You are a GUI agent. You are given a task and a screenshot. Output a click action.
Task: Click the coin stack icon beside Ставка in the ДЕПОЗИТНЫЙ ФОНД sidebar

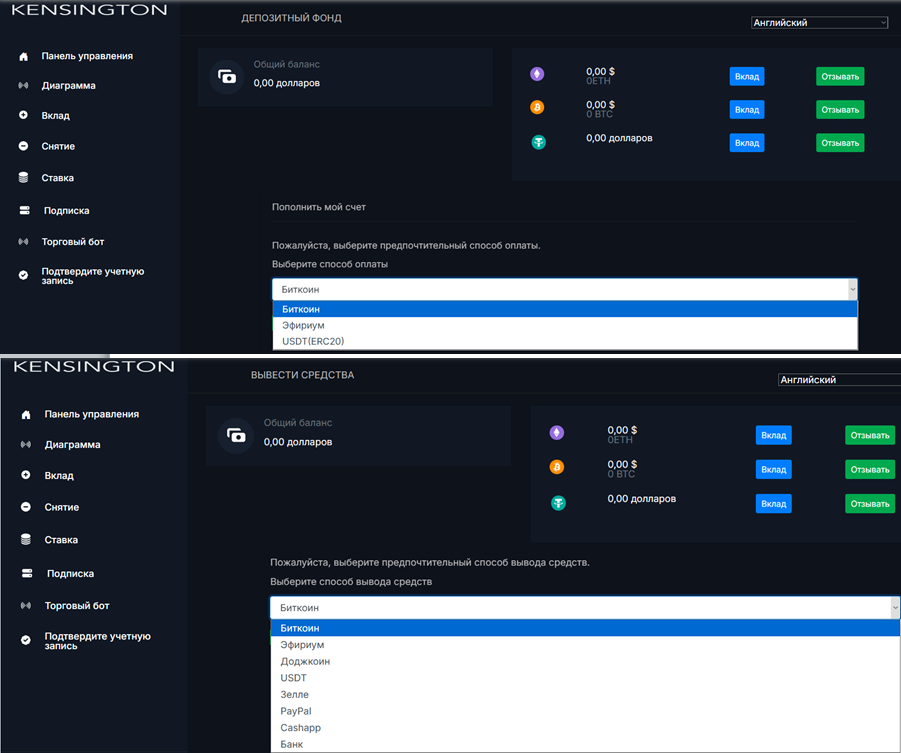click(x=24, y=178)
